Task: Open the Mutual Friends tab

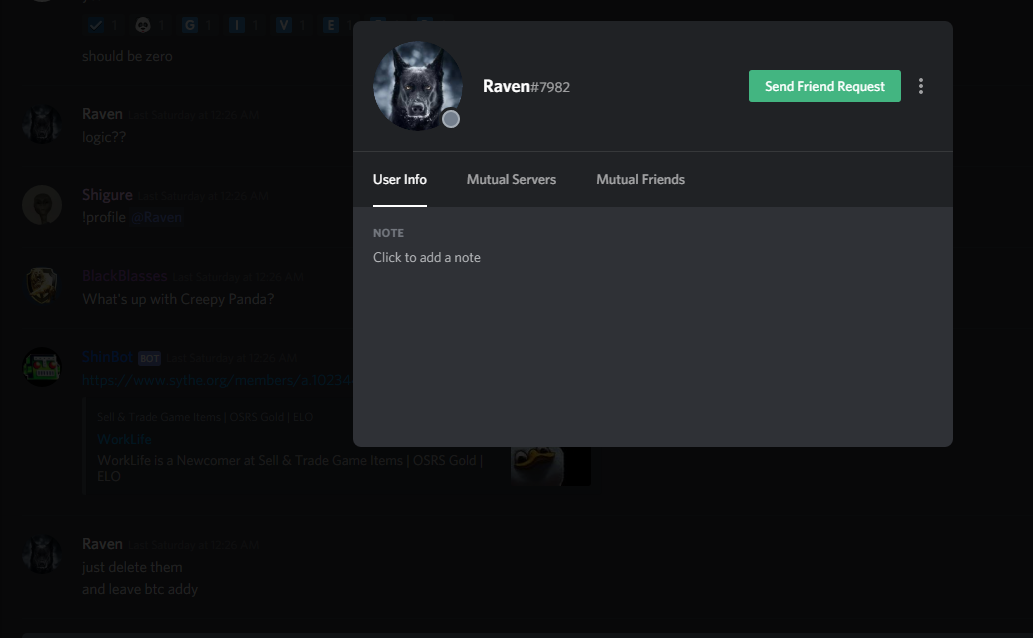Action: [640, 179]
